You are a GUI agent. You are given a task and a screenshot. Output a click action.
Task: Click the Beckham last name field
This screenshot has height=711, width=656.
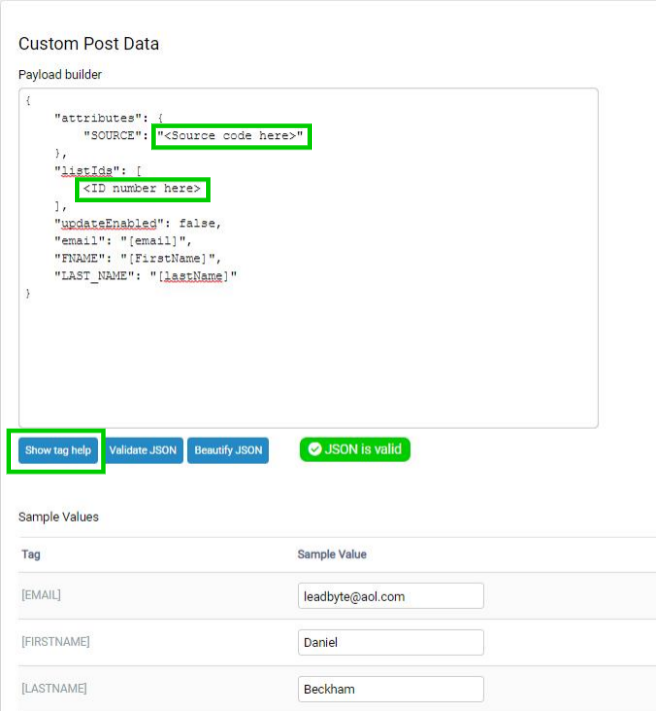click(x=391, y=689)
